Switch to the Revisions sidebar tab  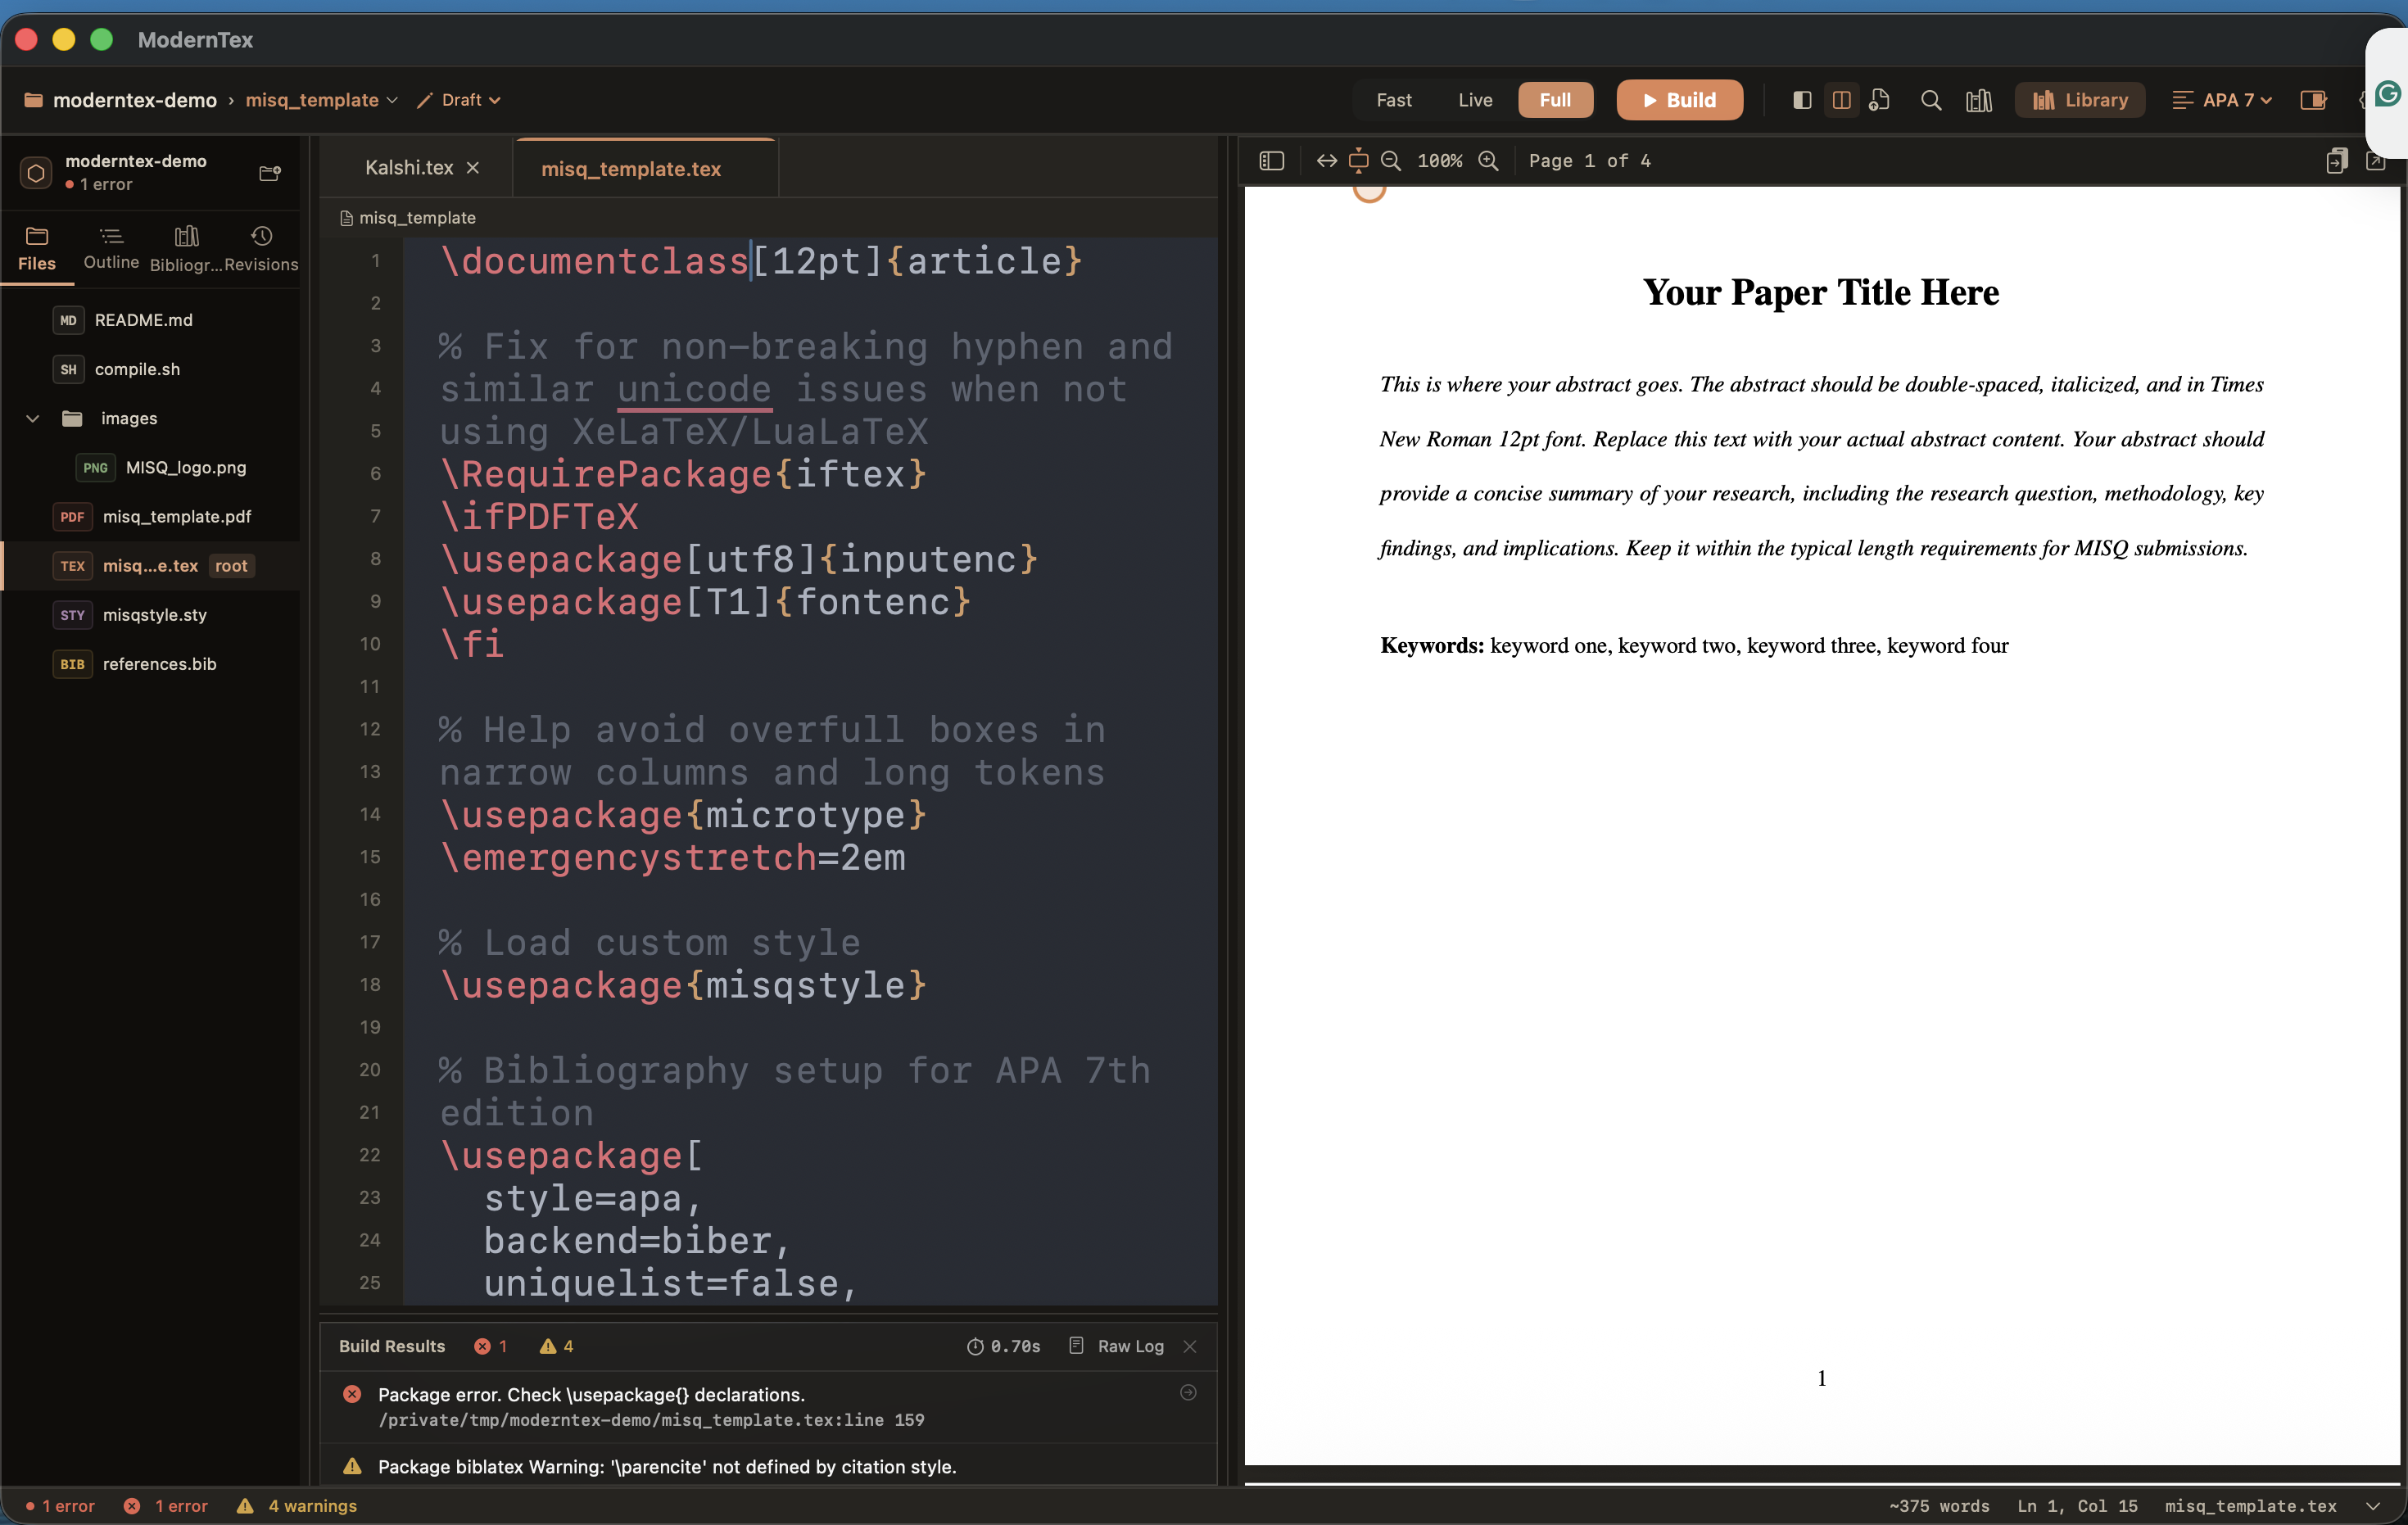(x=261, y=248)
